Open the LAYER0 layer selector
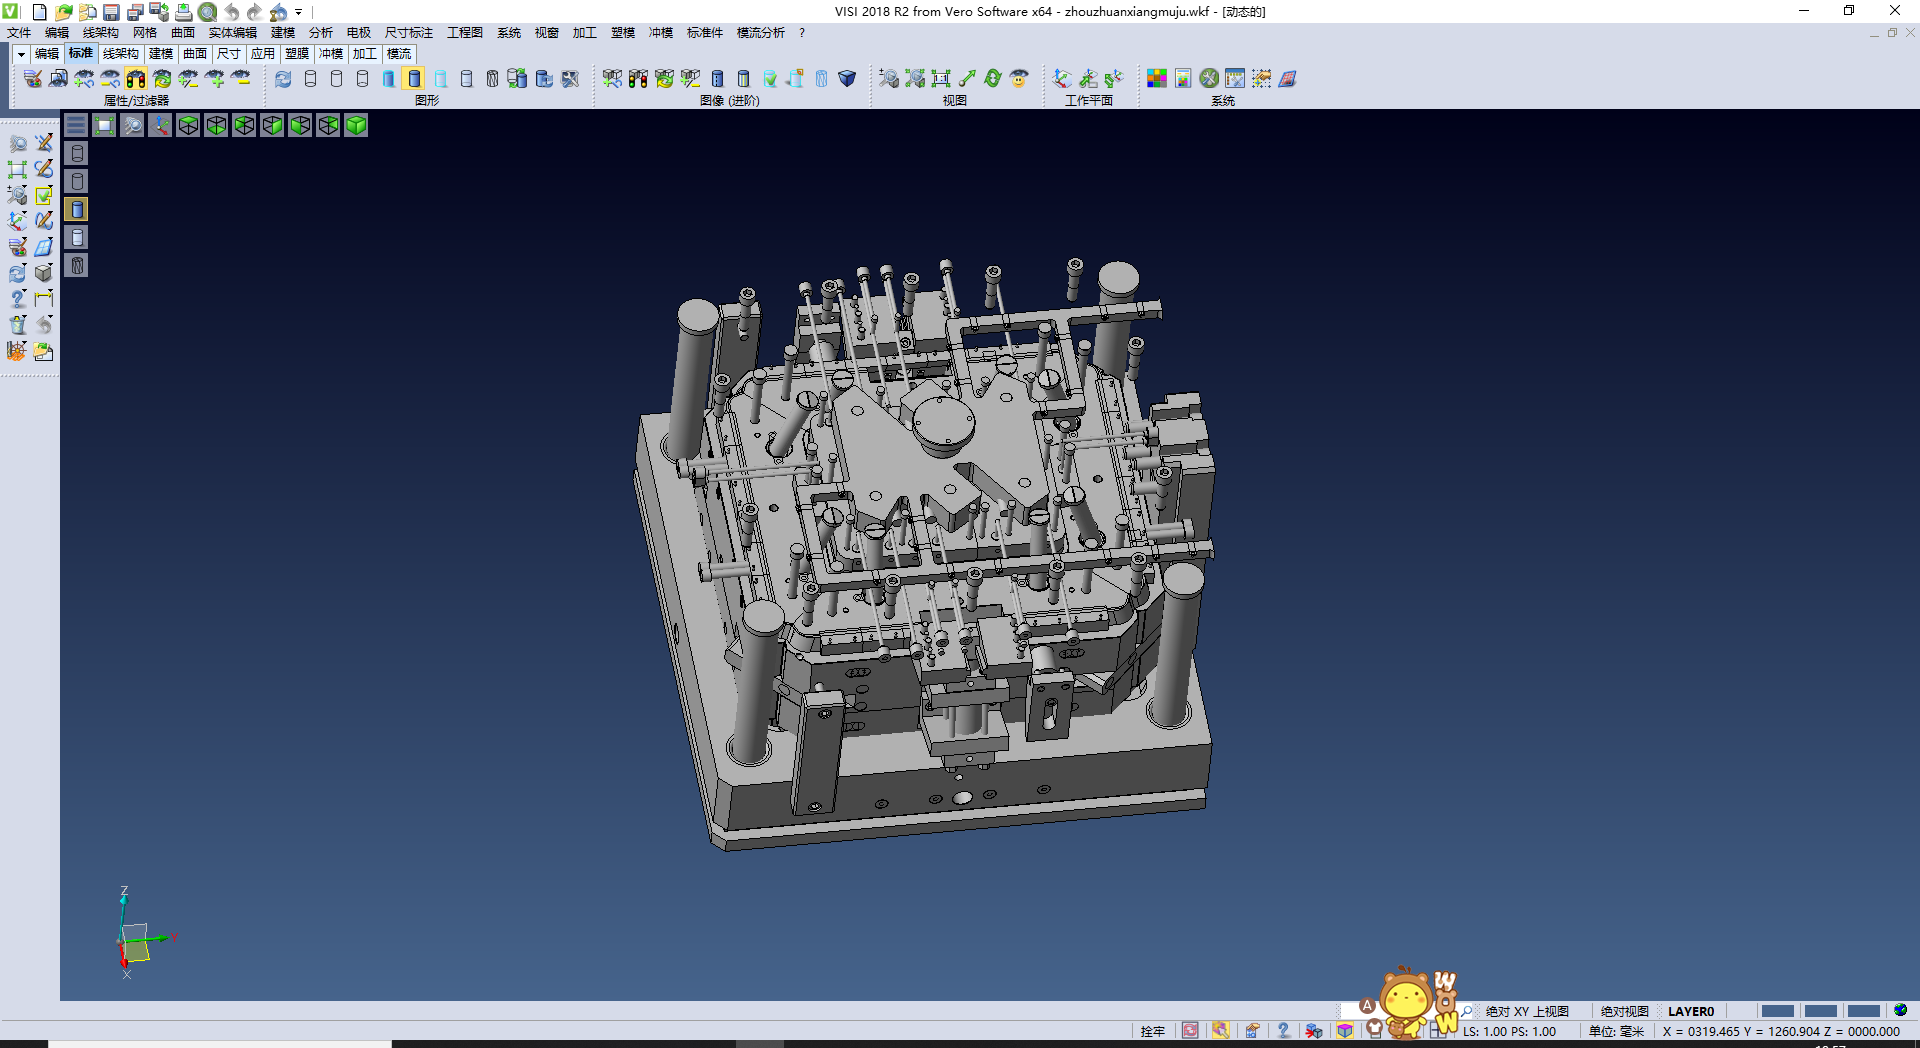Screen dimensions: 1920x1048 pos(1690,1011)
